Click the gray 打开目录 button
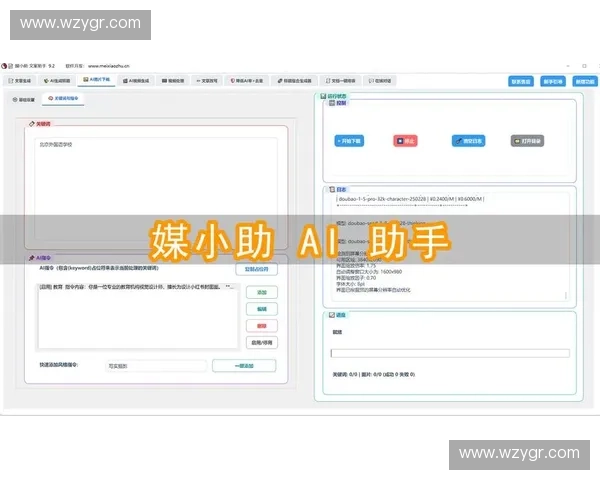600x480 pixels. click(x=527, y=141)
